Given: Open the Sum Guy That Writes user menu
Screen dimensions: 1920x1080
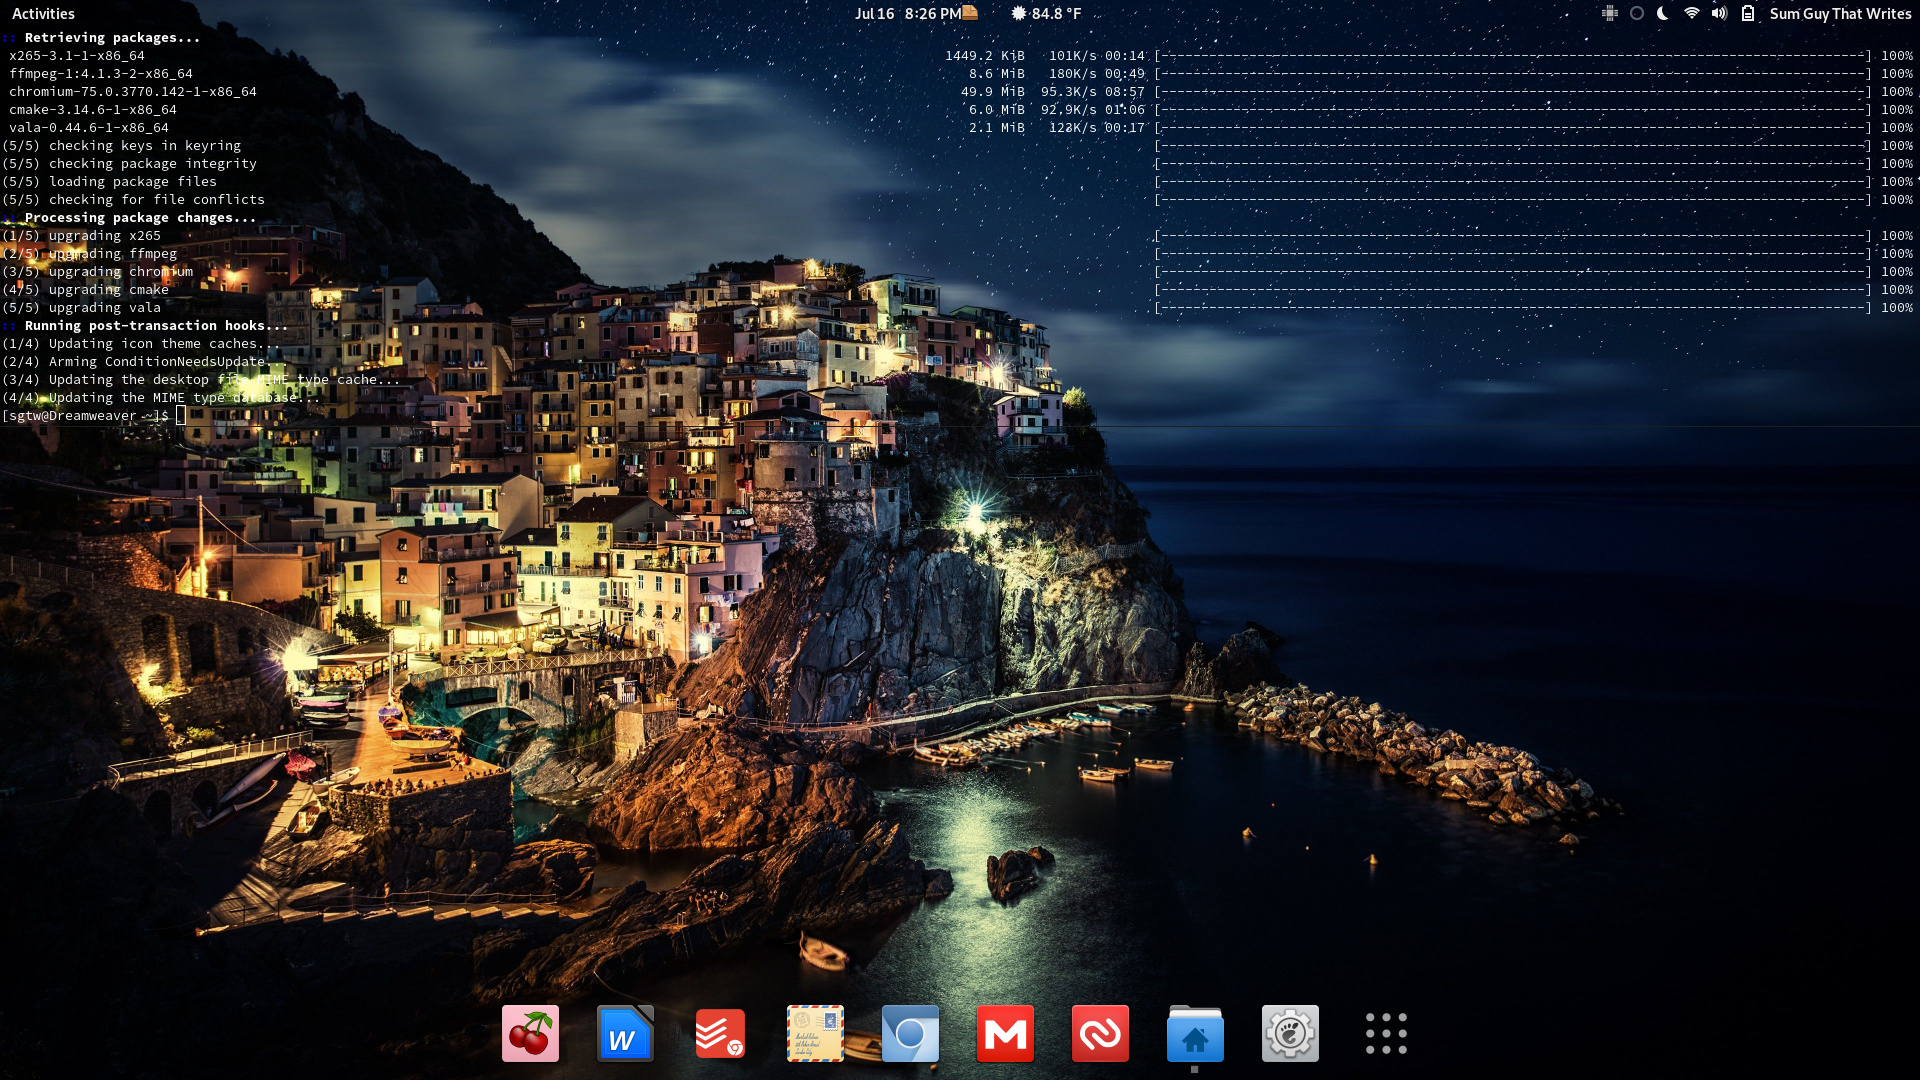Looking at the screenshot, I should click(1840, 14).
